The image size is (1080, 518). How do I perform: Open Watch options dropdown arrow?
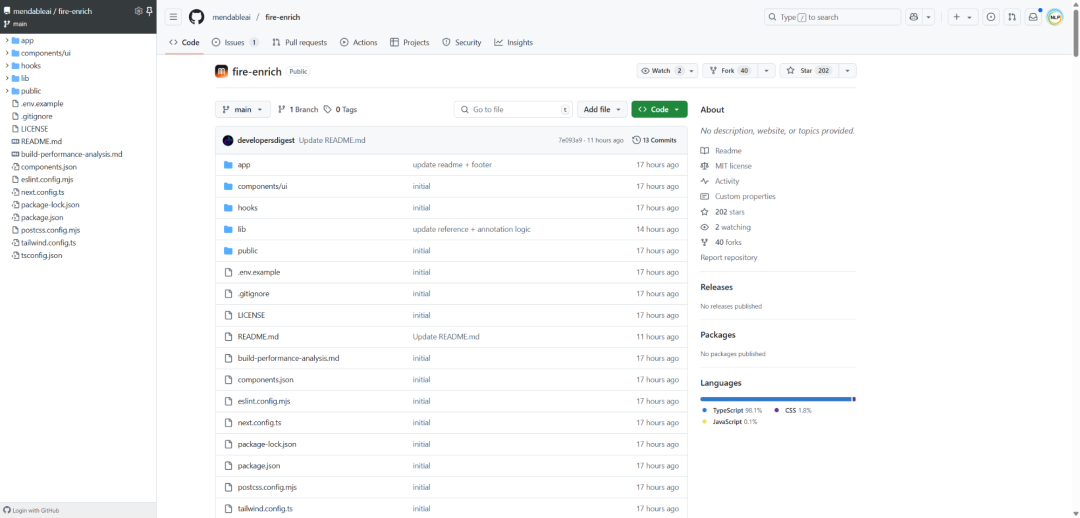tap(692, 71)
